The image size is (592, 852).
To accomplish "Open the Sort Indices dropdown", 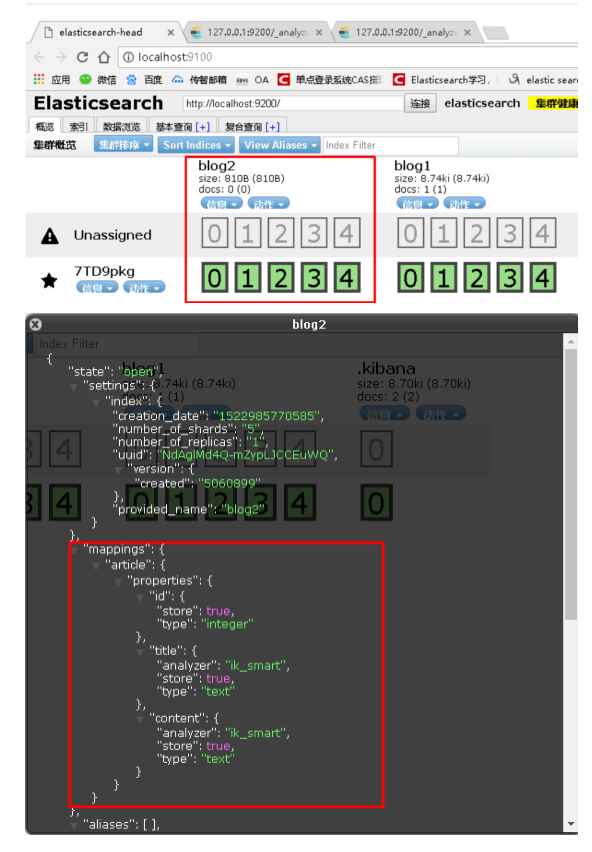I will tap(196, 145).
